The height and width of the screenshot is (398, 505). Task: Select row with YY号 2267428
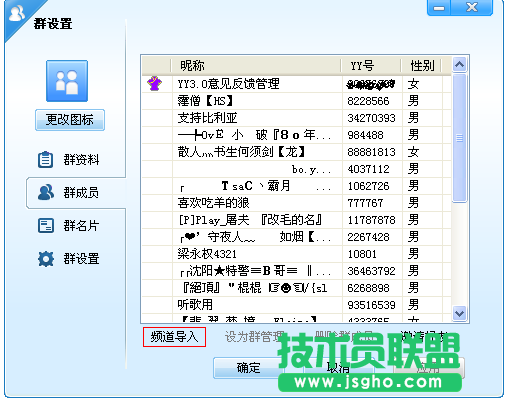297,237
